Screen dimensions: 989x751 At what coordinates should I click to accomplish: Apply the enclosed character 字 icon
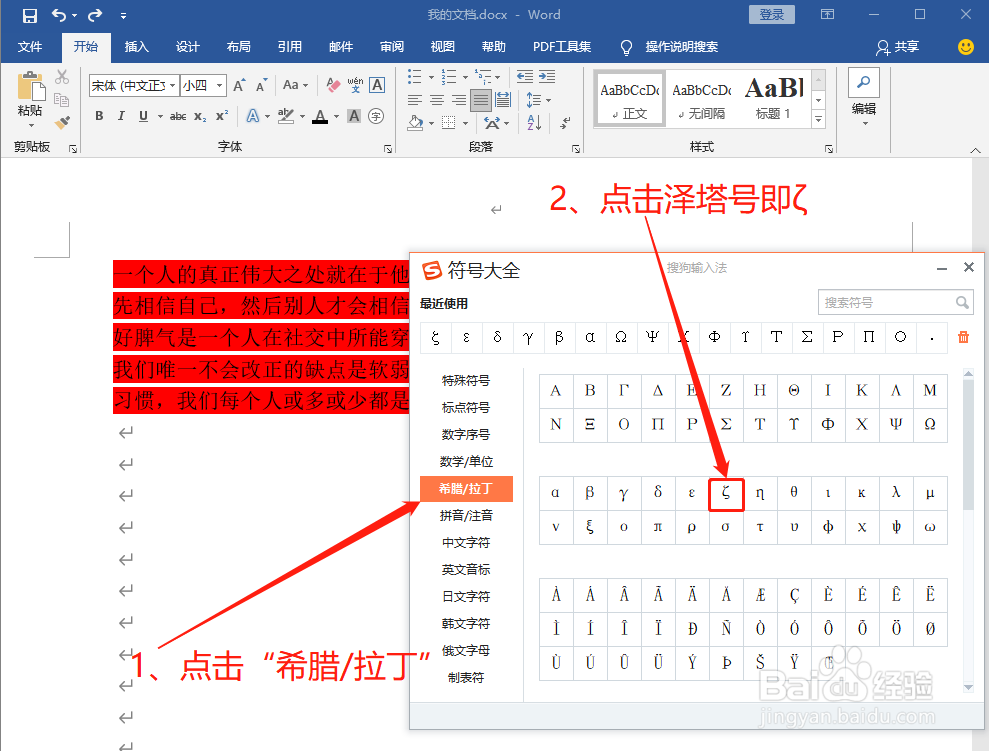pos(376,116)
